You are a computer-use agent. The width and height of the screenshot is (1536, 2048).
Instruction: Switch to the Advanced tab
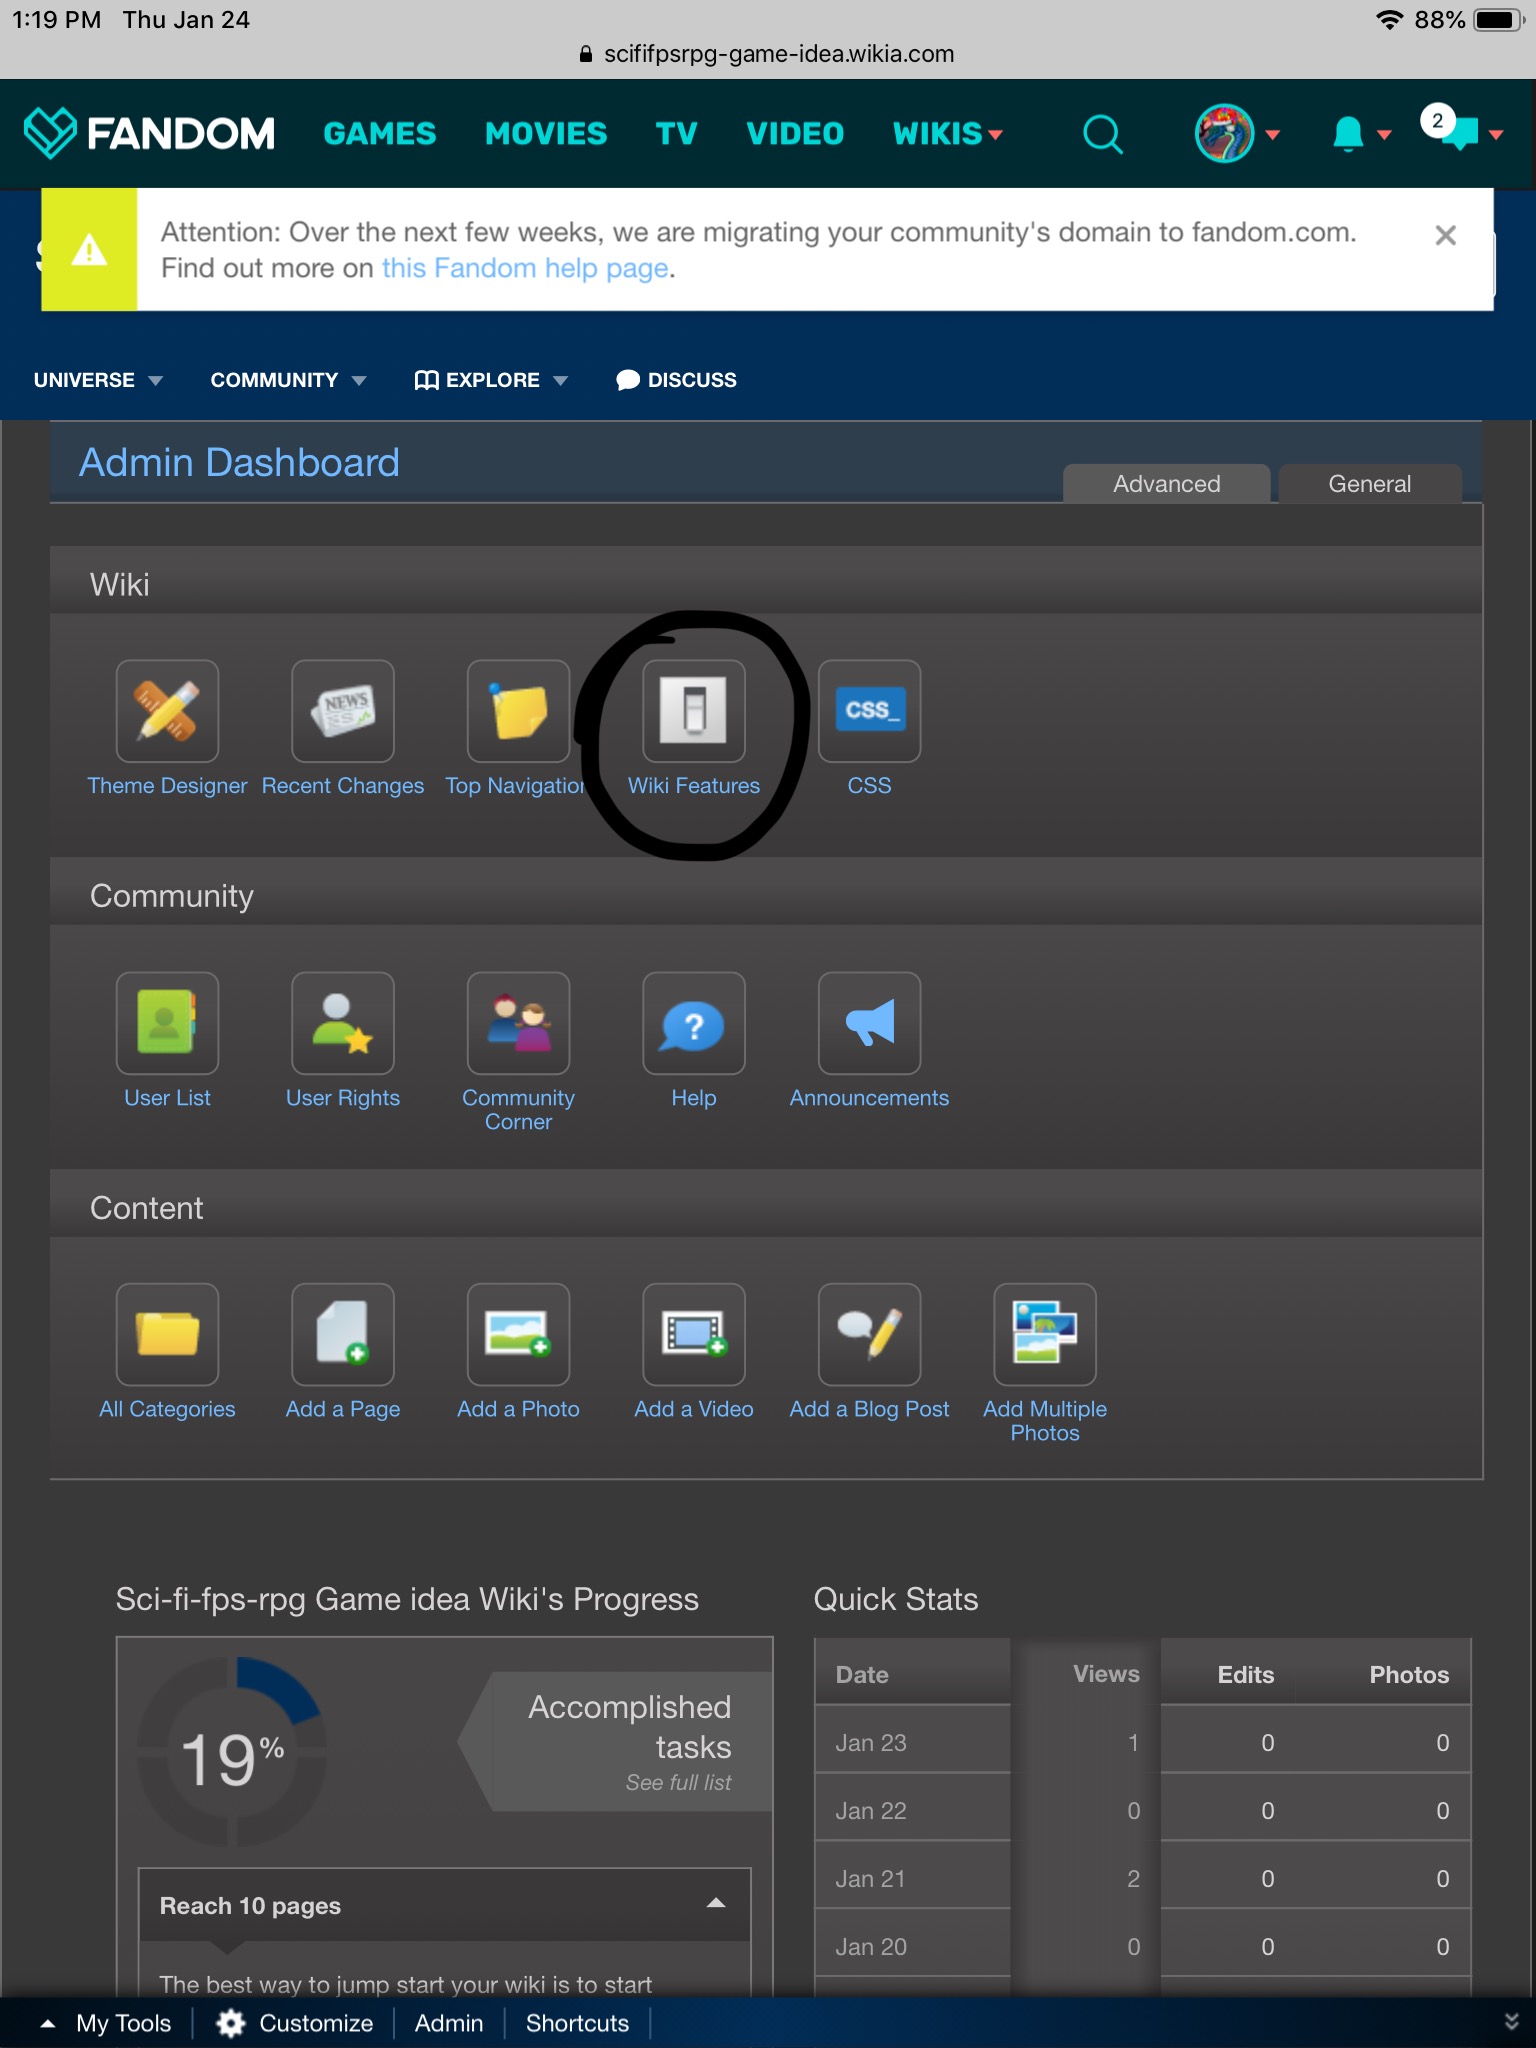pos(1166,484)
